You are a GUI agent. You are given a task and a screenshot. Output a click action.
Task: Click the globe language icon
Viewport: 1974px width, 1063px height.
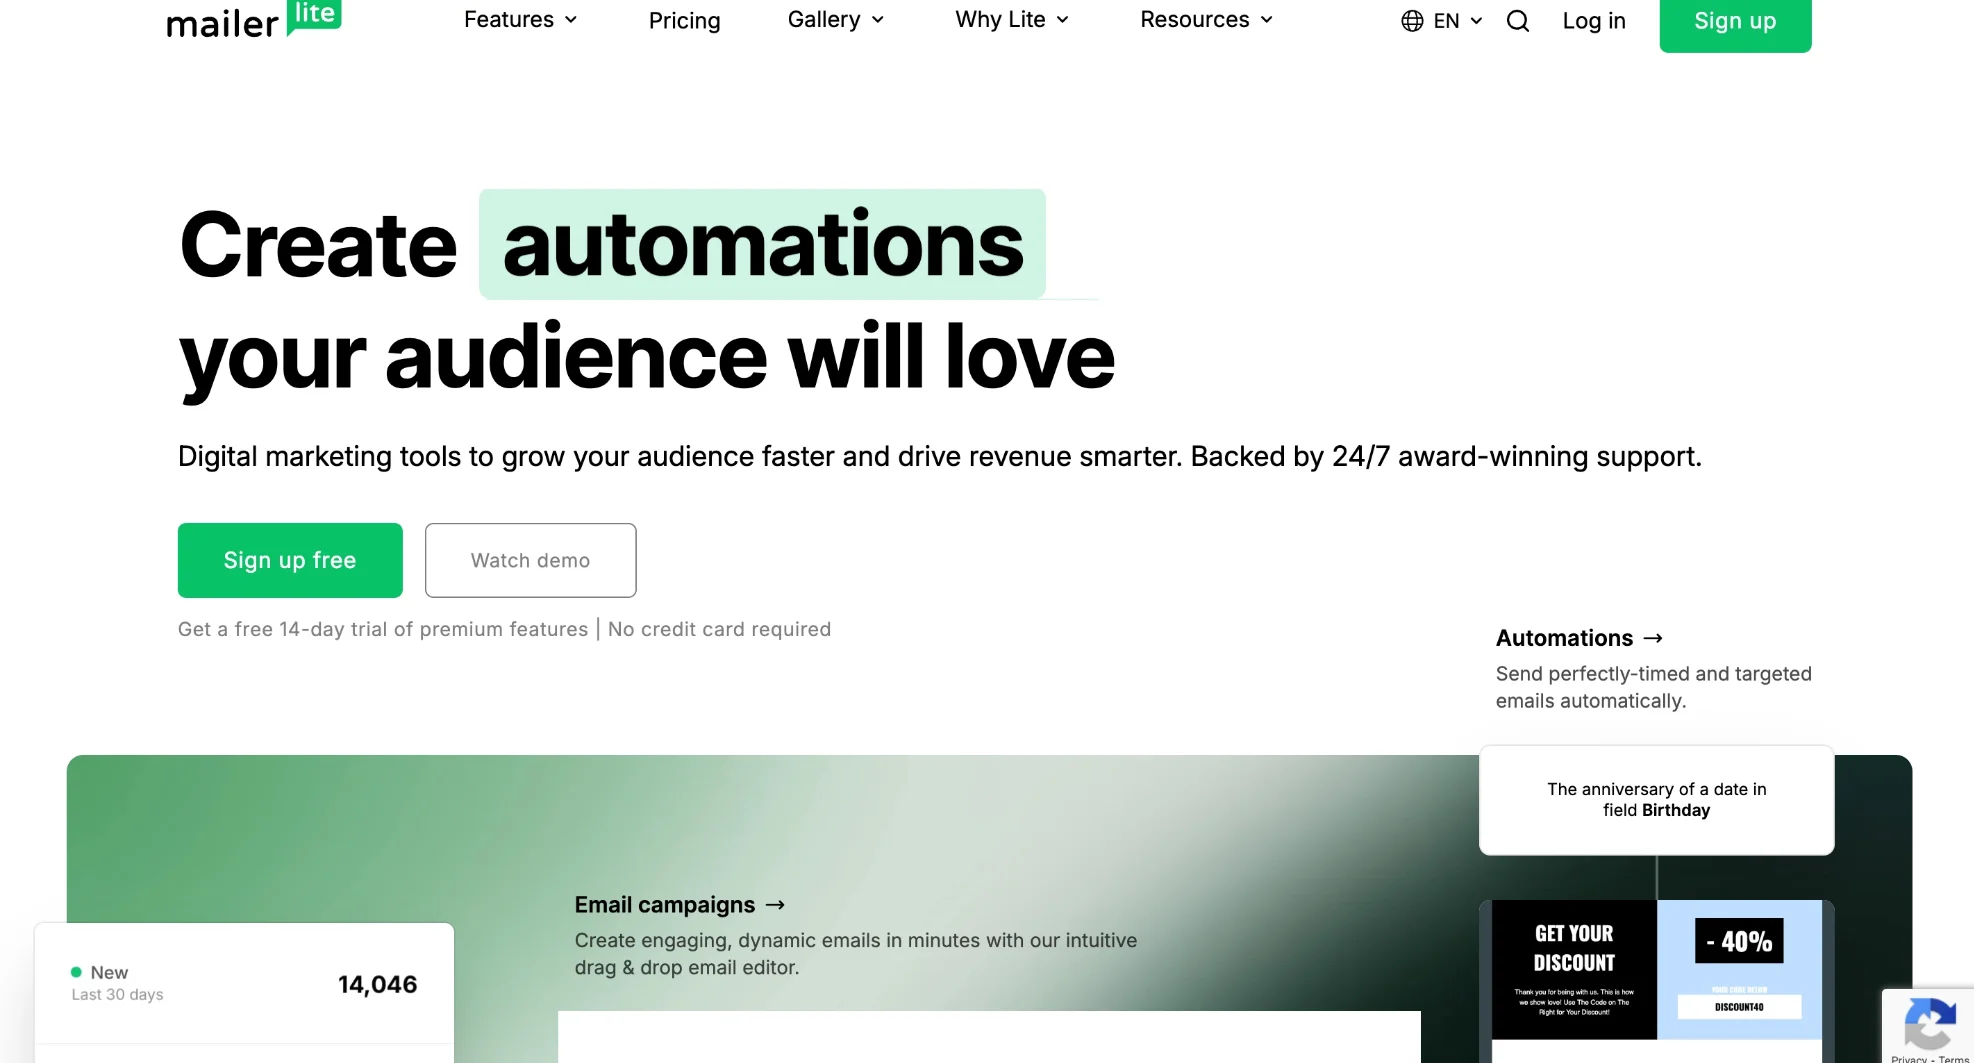coord(1411,20)
